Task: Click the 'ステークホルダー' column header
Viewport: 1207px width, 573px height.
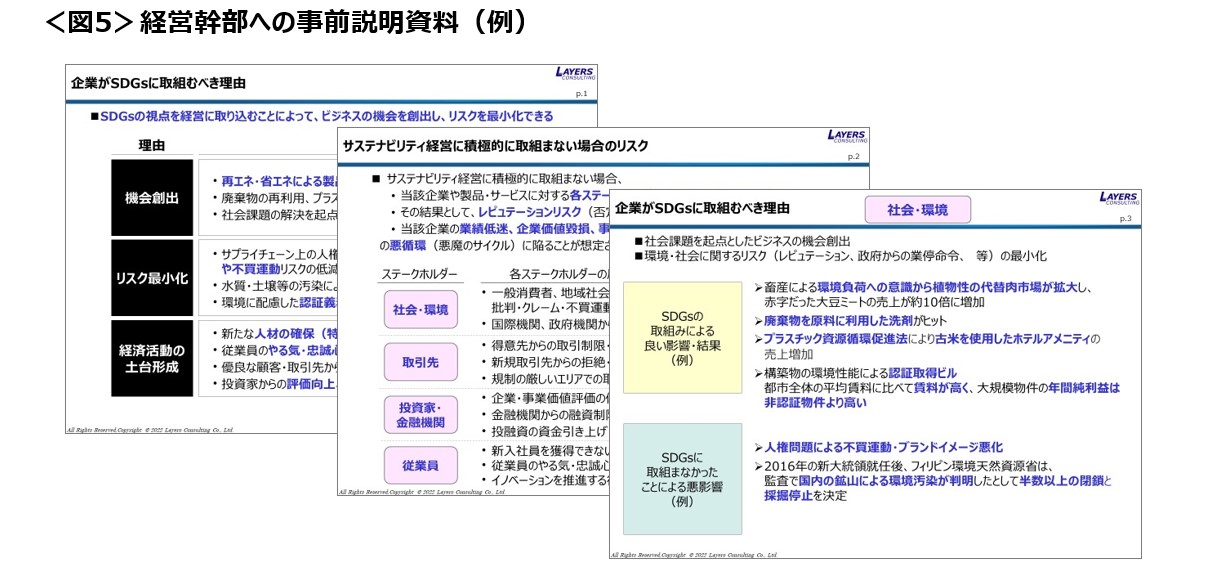Action: (419, 274)
